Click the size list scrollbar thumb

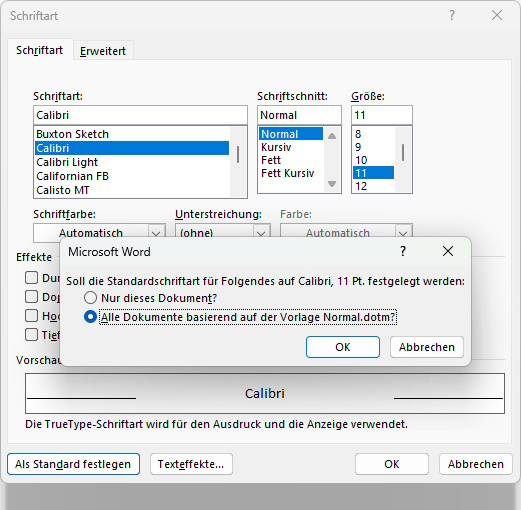pos(403,153)
